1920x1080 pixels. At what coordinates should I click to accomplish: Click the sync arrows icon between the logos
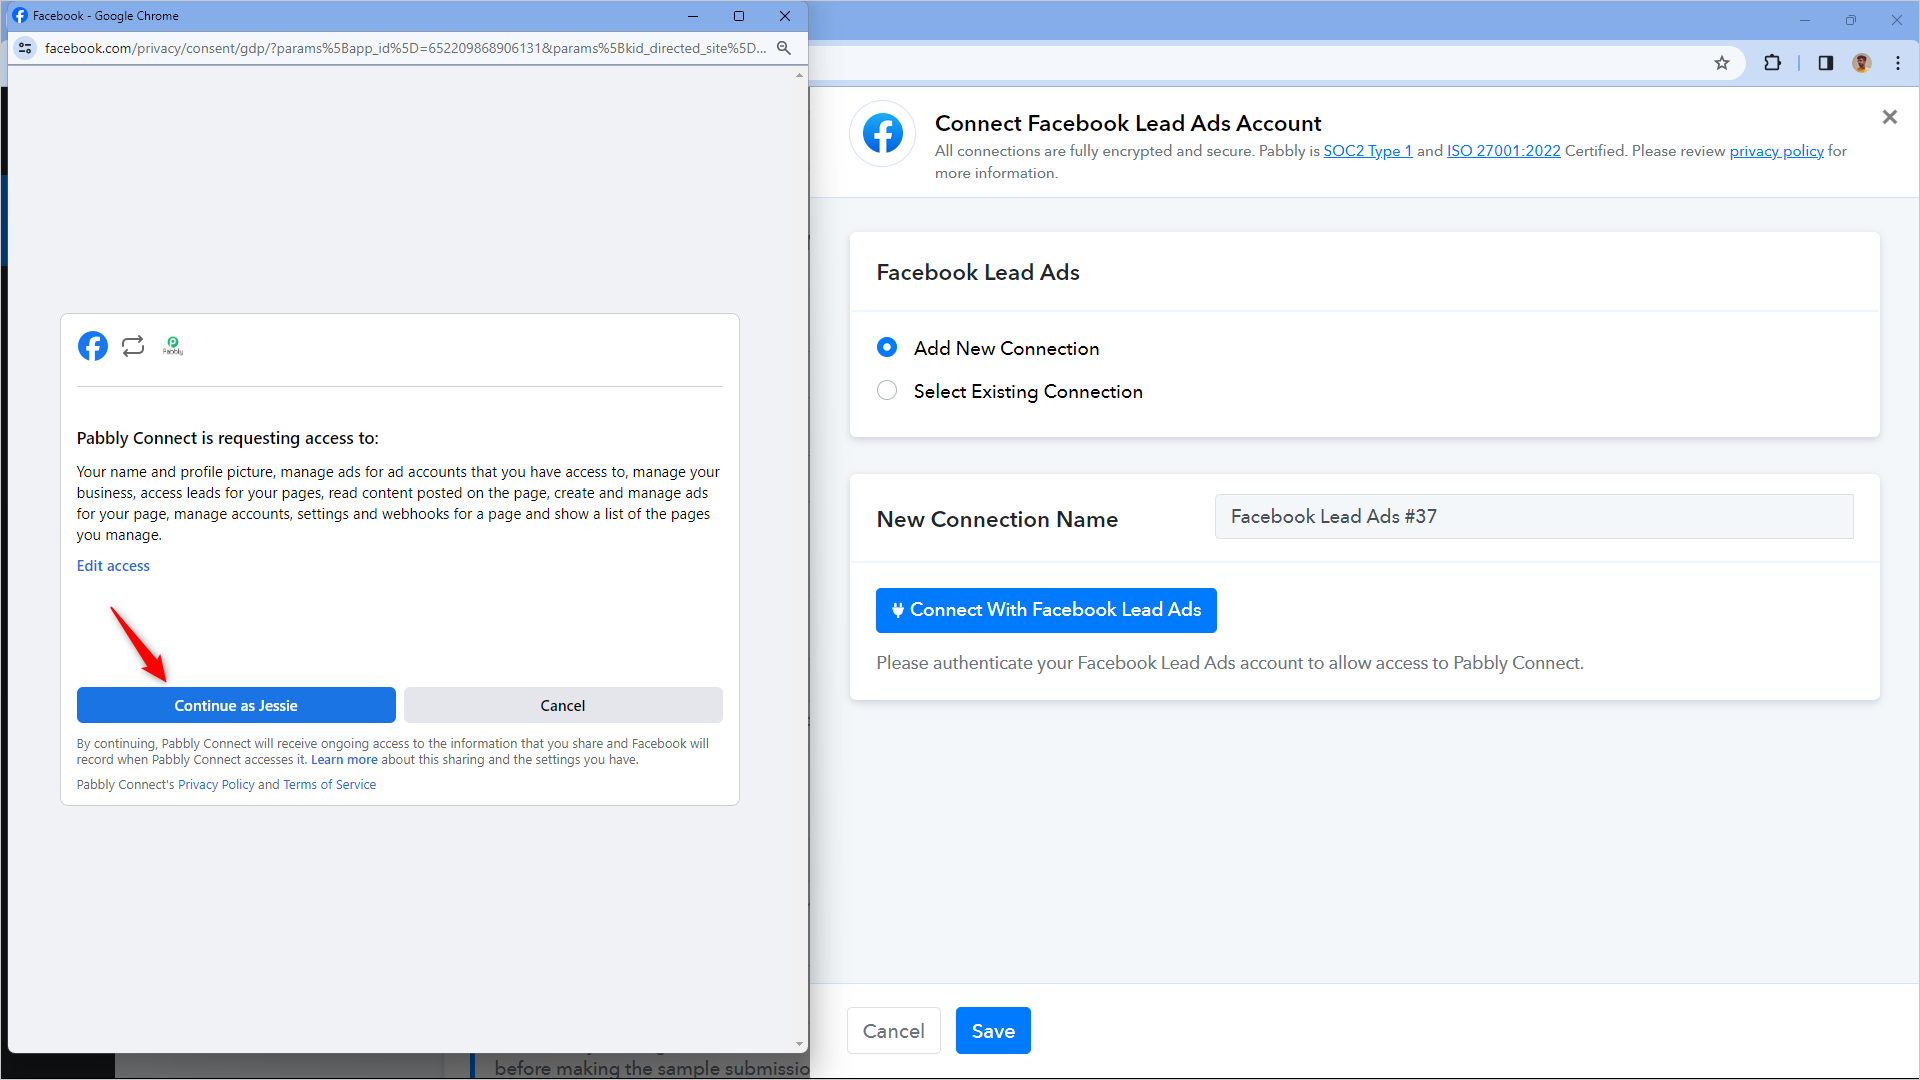[133, 346]
